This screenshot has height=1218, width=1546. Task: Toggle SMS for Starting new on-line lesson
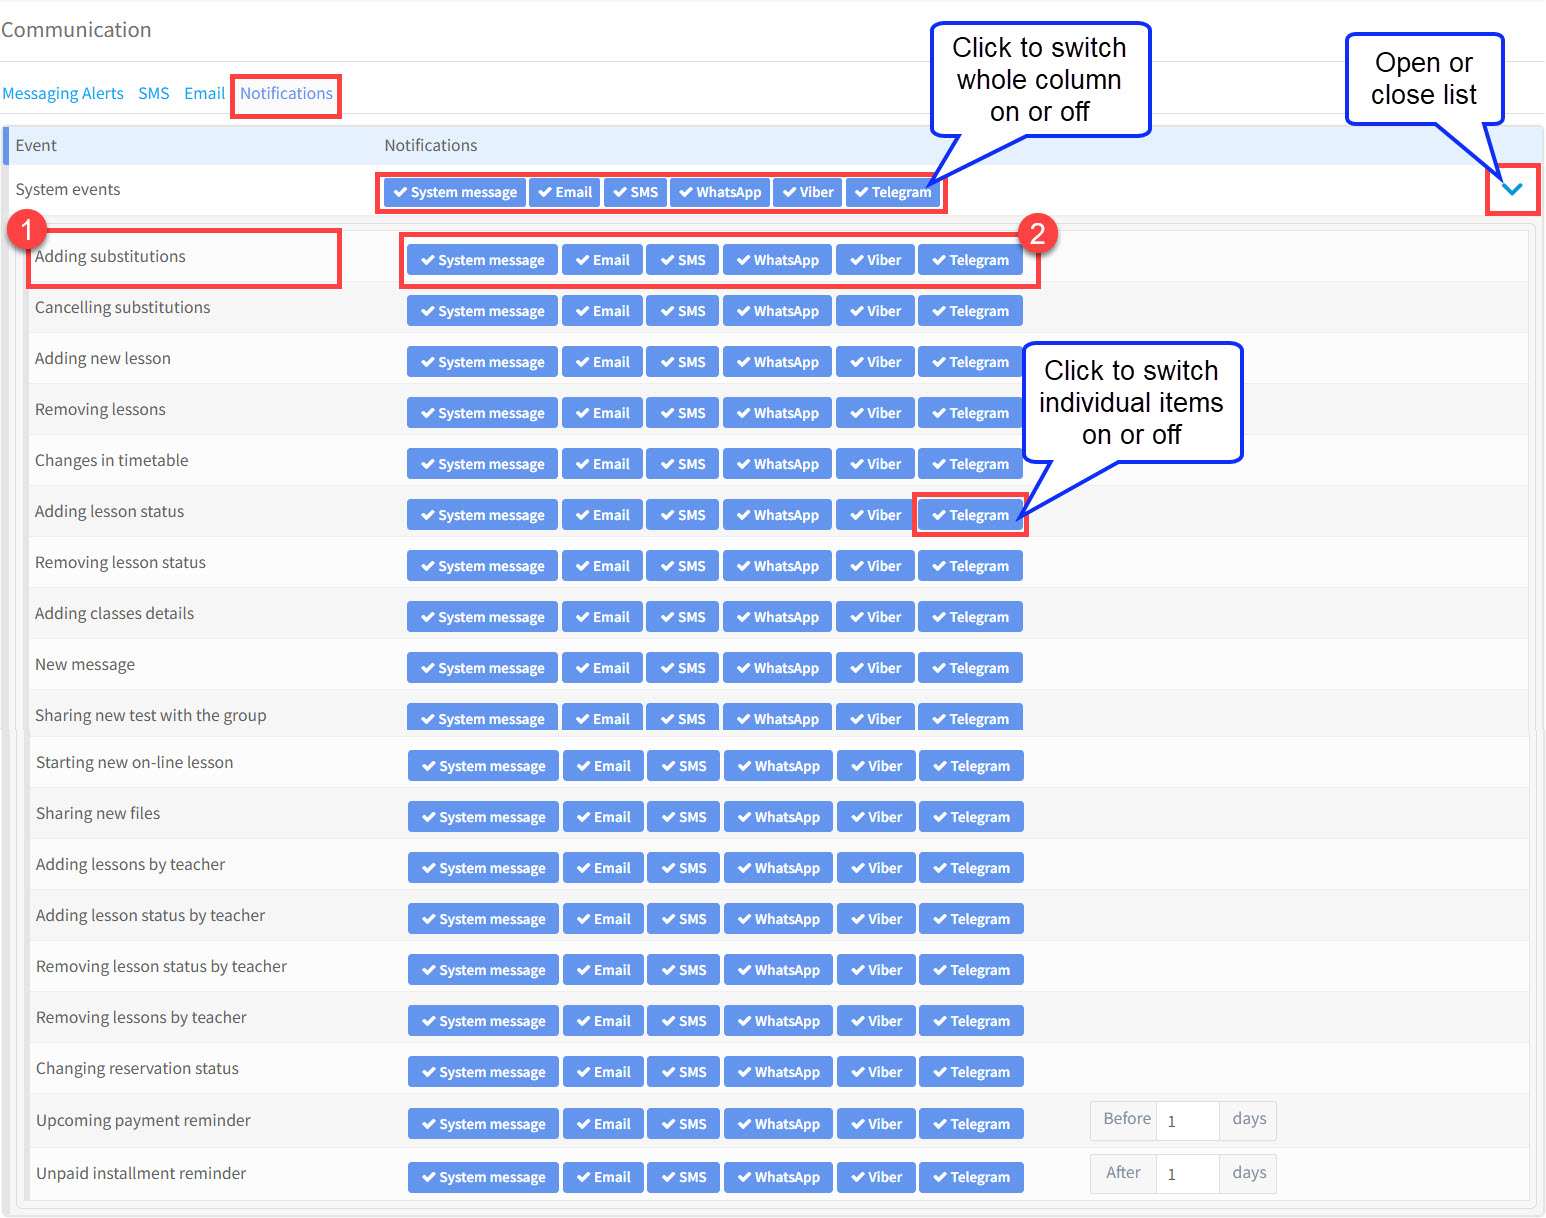pyautogui.click(x=683, y=766)
